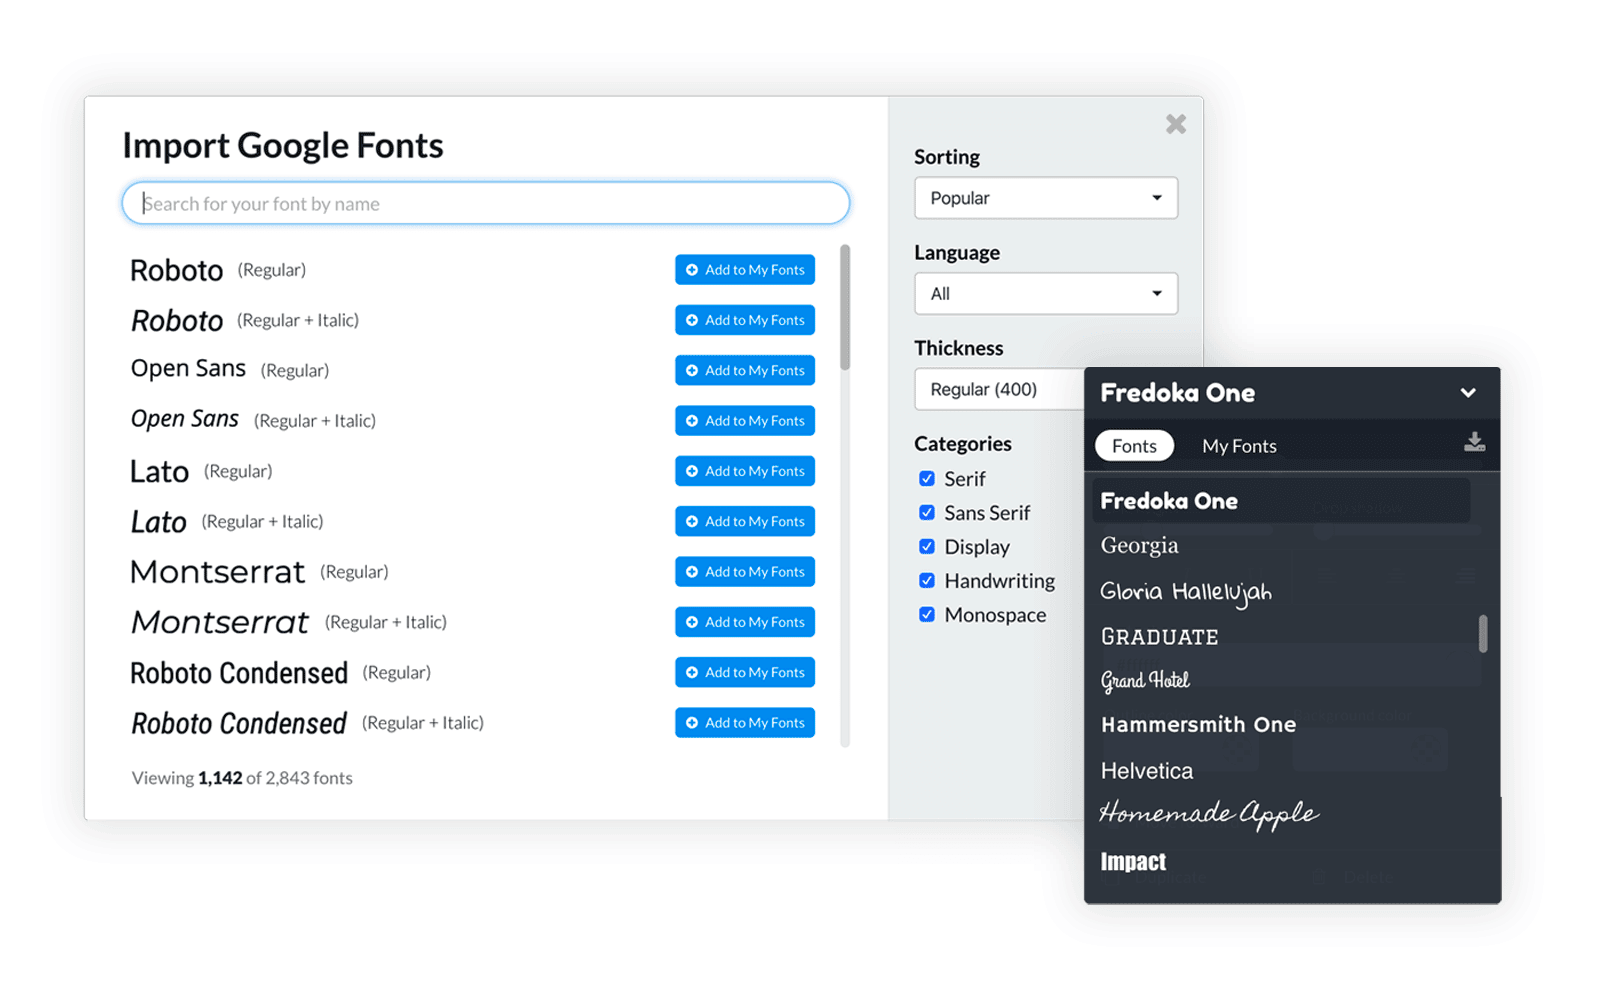The height and width of the screenshot is (1000, 1600).
Task: Uncheck the Monospace category
Action: tap(927, 614)
